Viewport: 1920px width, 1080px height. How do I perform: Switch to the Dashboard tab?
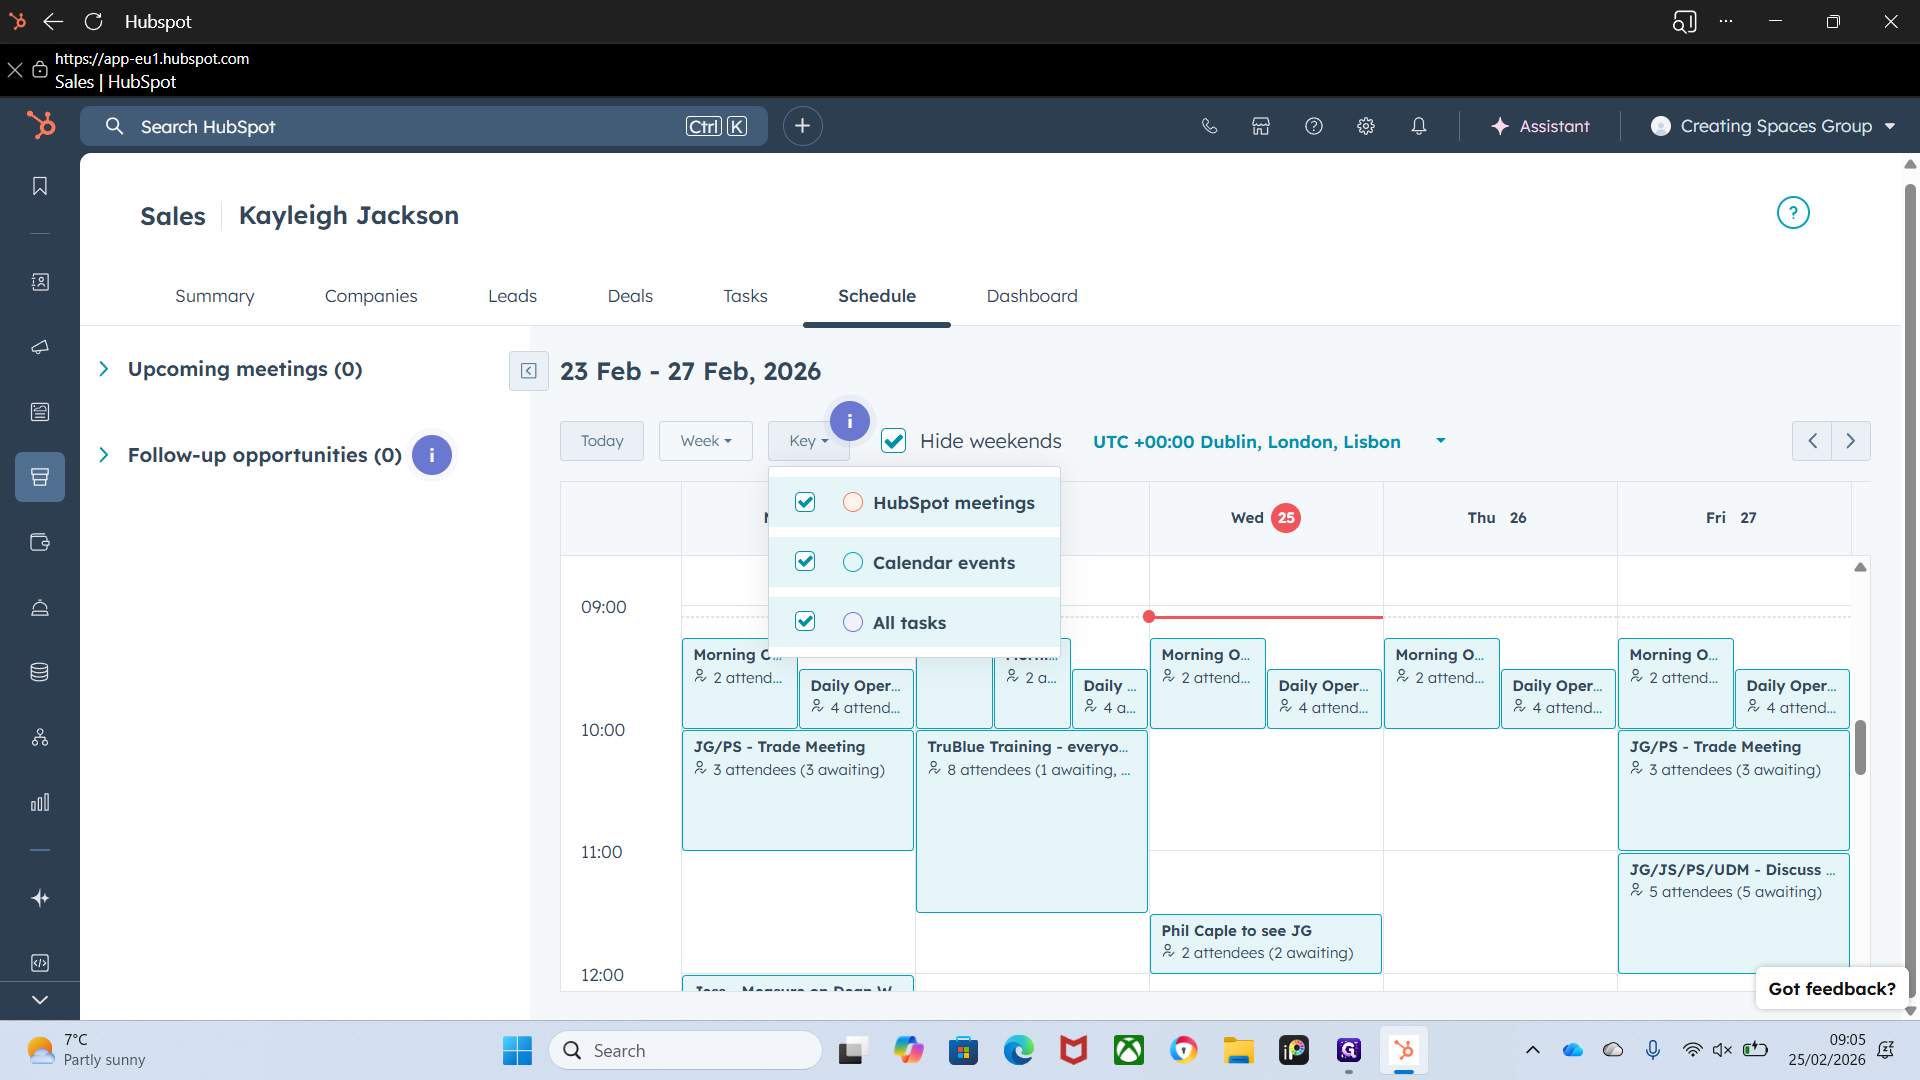tap(1032, 296)
